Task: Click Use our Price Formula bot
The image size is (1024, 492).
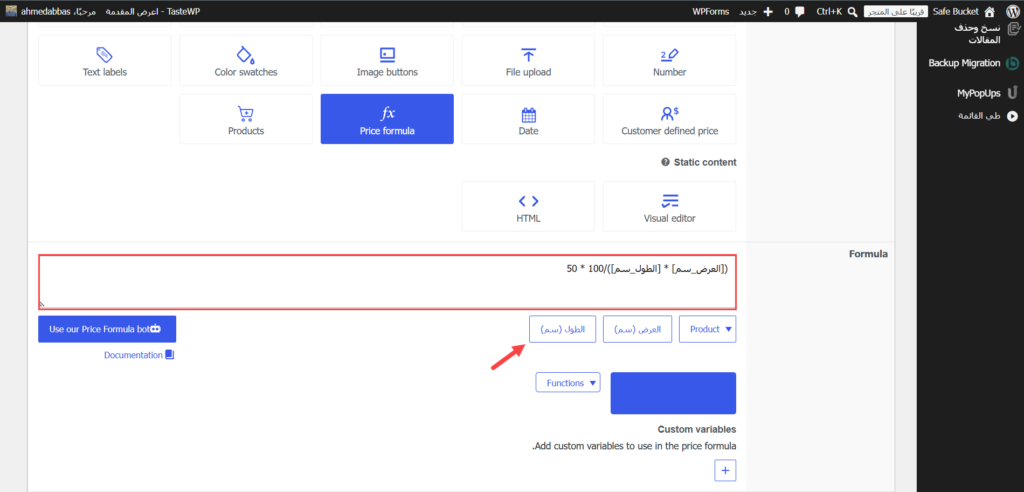Action: (107, 329)
